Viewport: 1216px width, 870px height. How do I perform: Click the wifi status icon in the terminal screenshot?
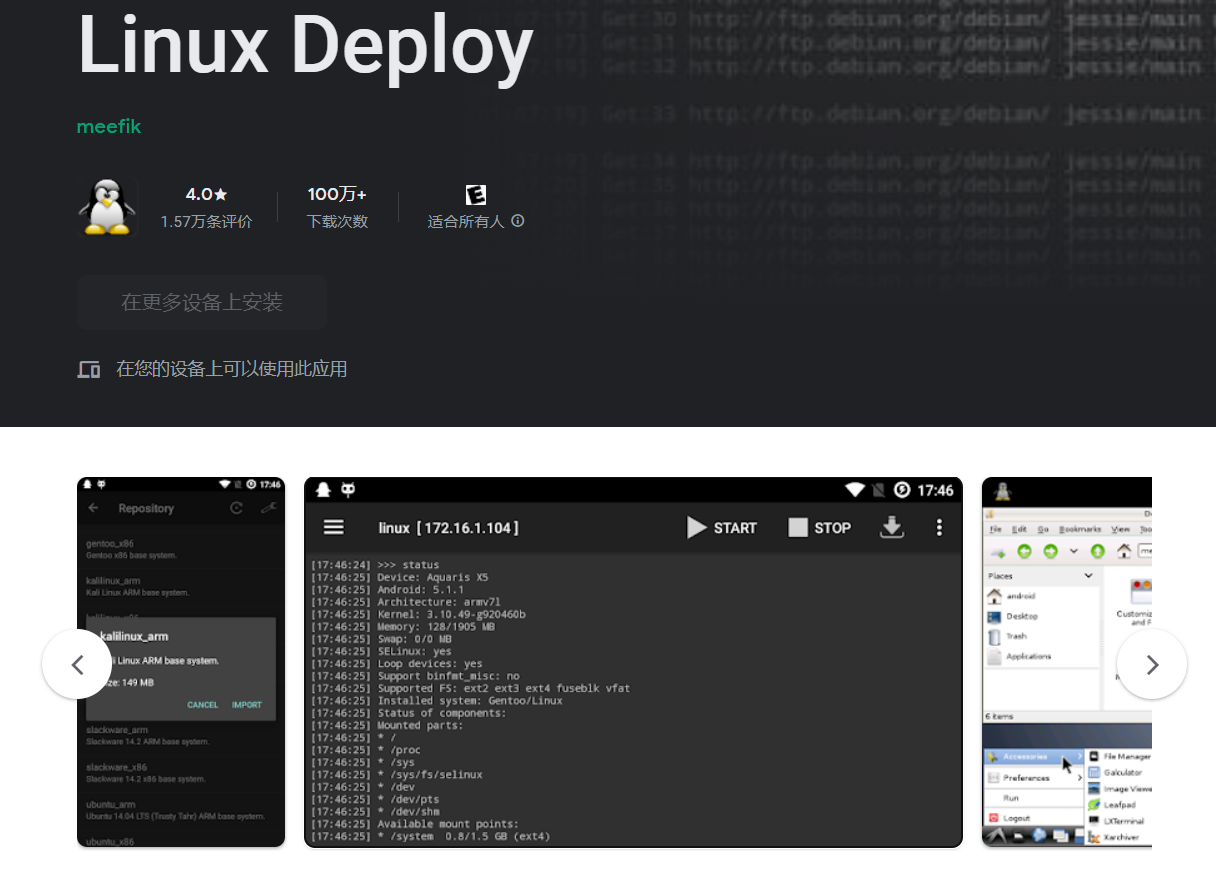(x=854, y=490)
